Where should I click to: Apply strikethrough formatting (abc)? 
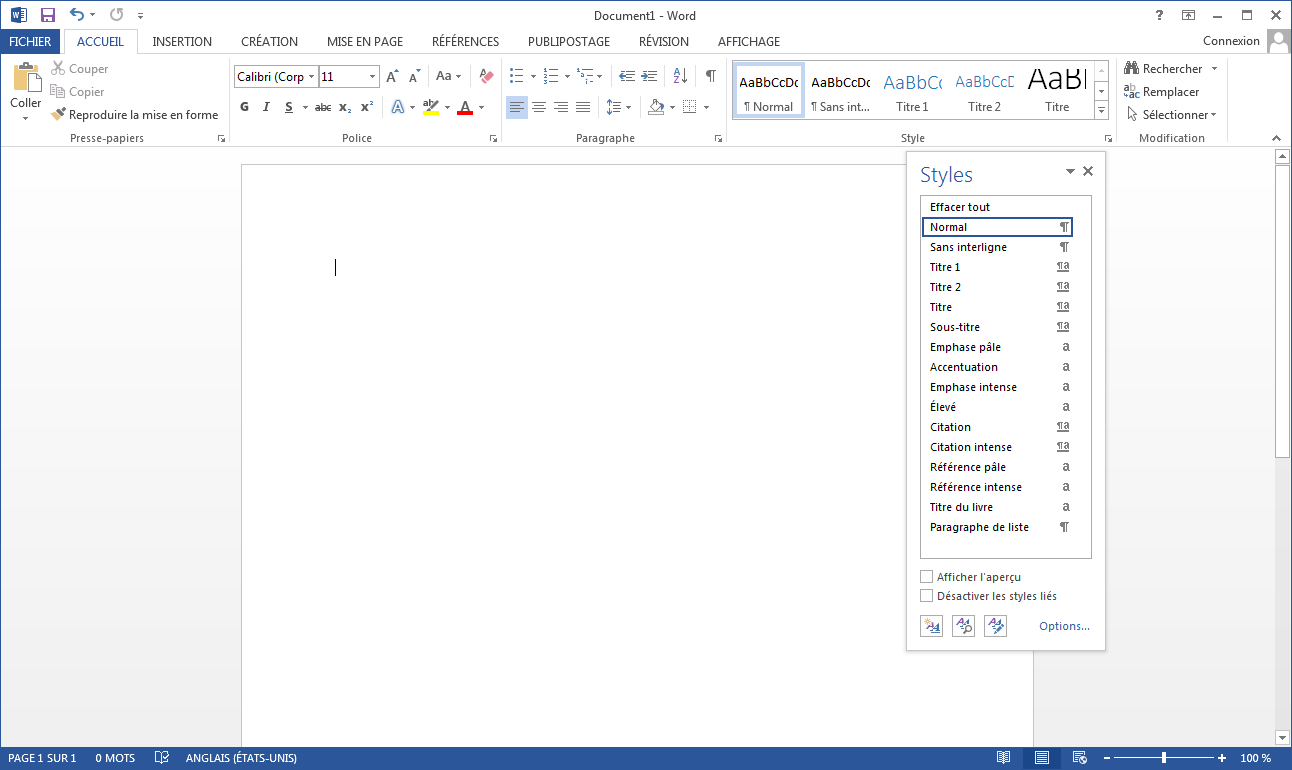(322, 107)
